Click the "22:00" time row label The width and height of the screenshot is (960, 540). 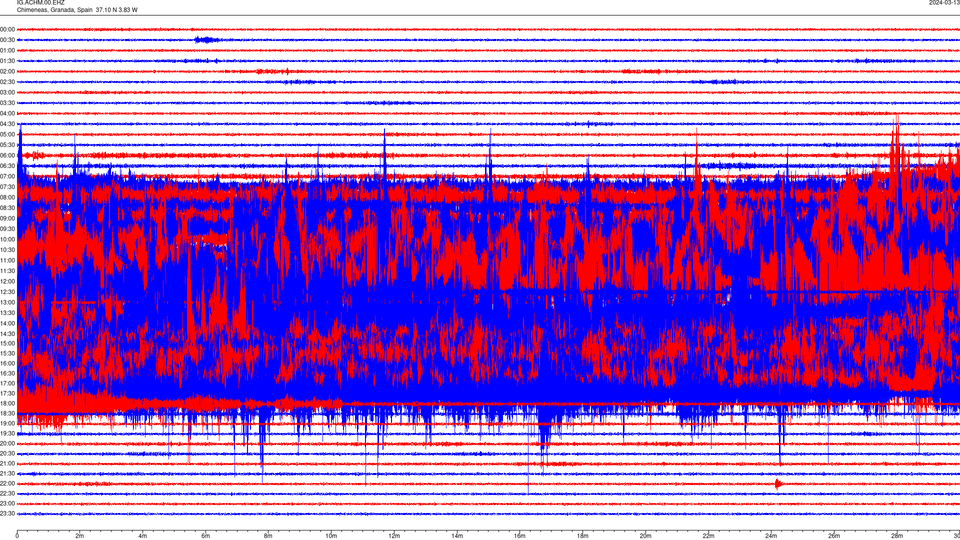[7, 483]
